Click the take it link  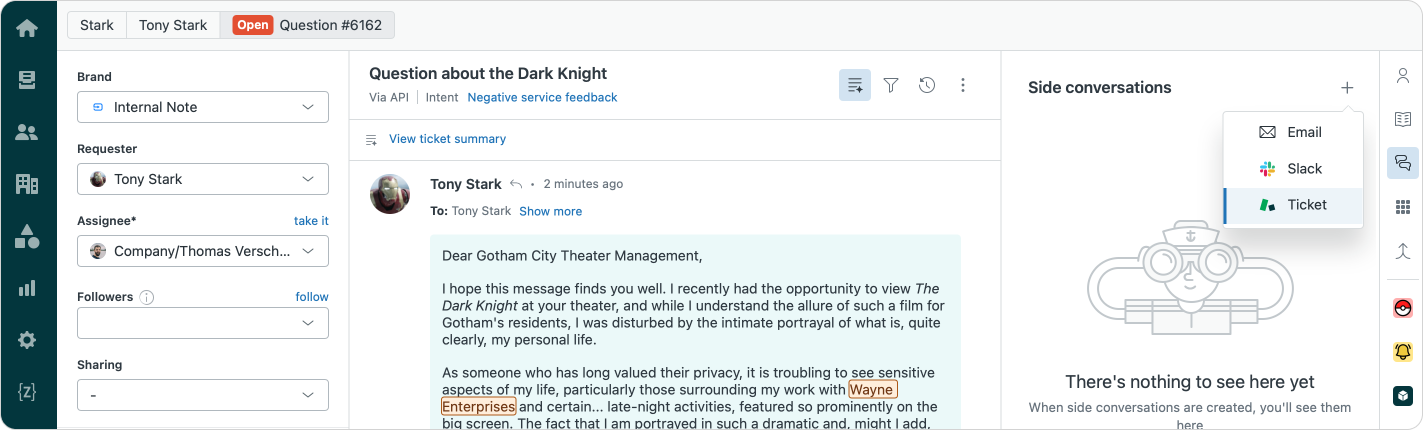[311, 221]
